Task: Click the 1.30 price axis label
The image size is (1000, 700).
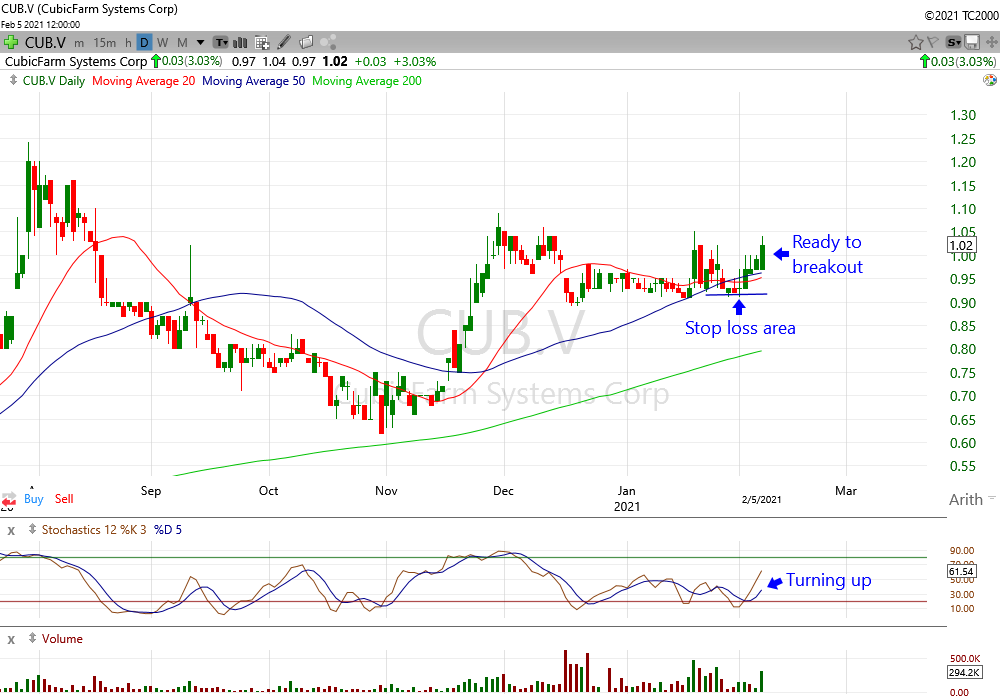Action: (x=962, y=115)
